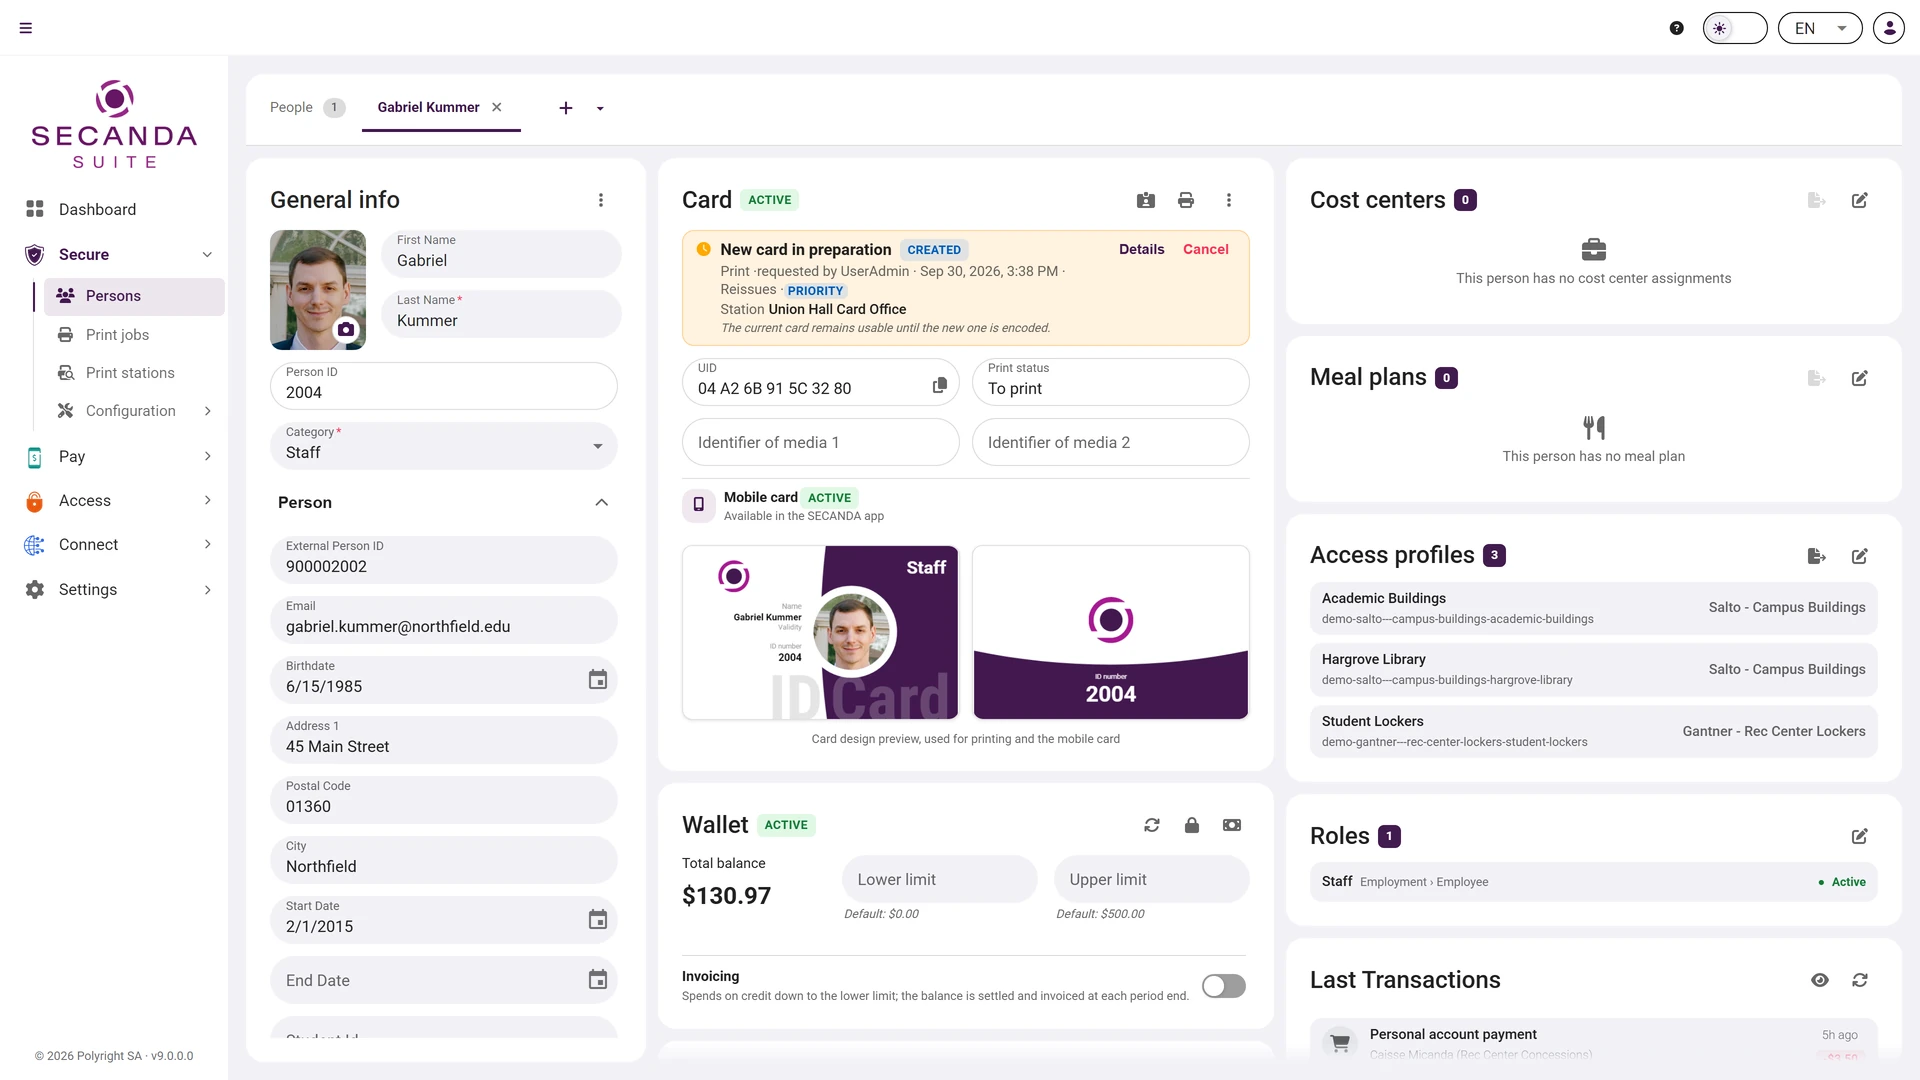Screen dimensions: 1920x1080
Task: Click Access profiles export icon
Action: point(1817,556)
